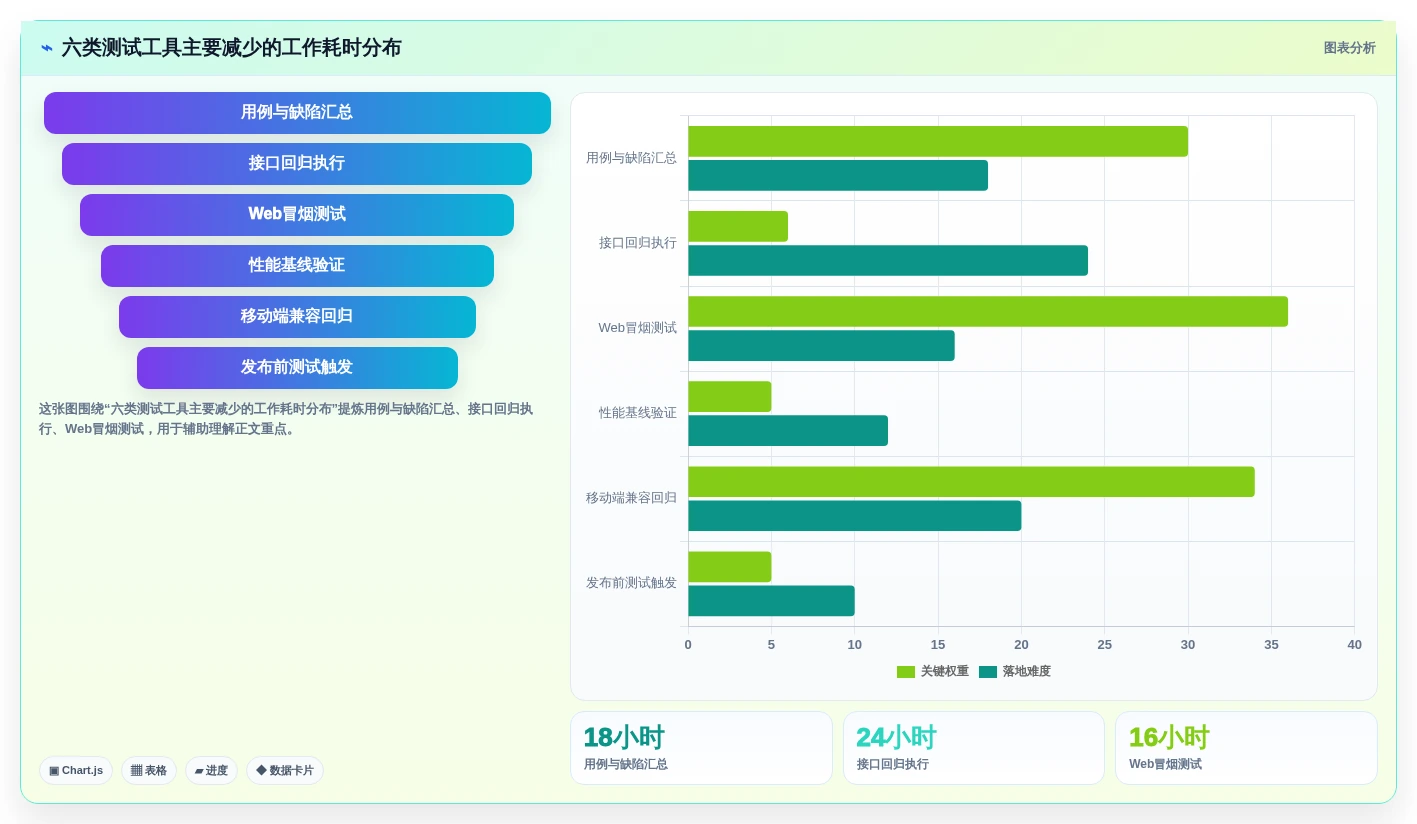Click the 进度 tag chip
1417x824 pixels.
click(211, 770)
